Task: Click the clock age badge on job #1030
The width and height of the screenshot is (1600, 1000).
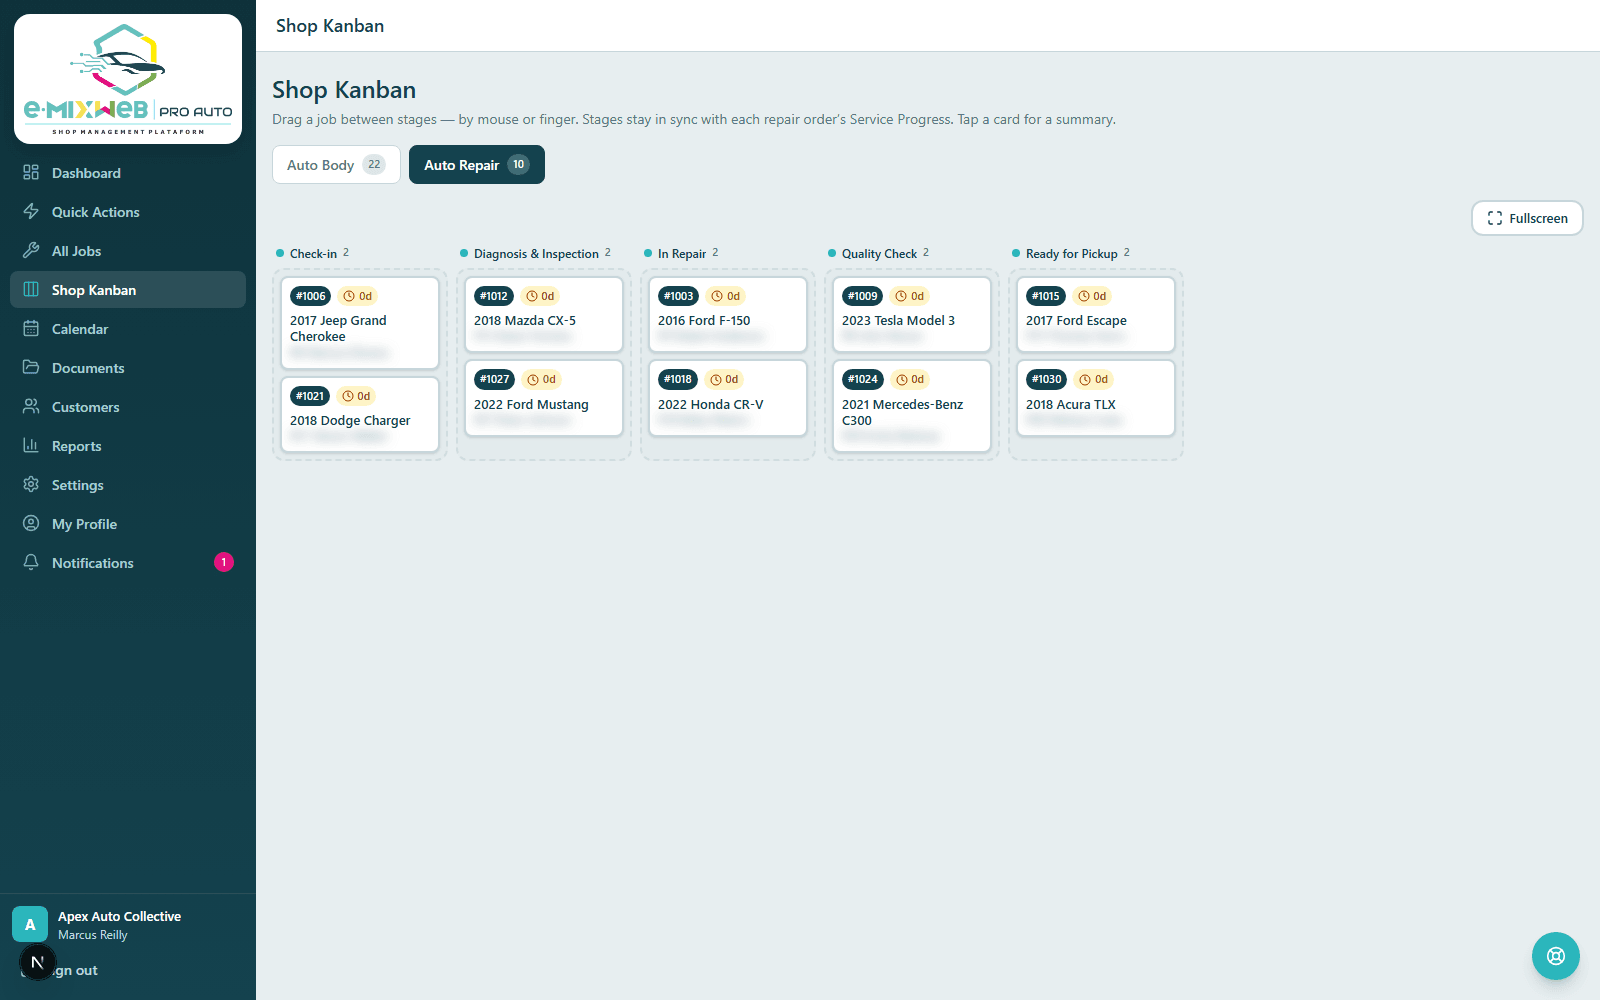Action: 1093,379
